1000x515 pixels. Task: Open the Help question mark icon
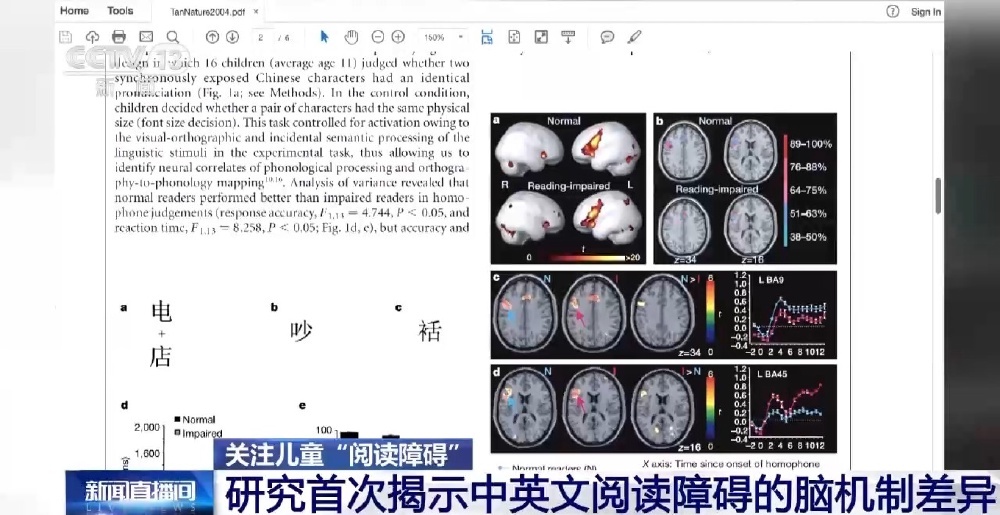(892, 12)
